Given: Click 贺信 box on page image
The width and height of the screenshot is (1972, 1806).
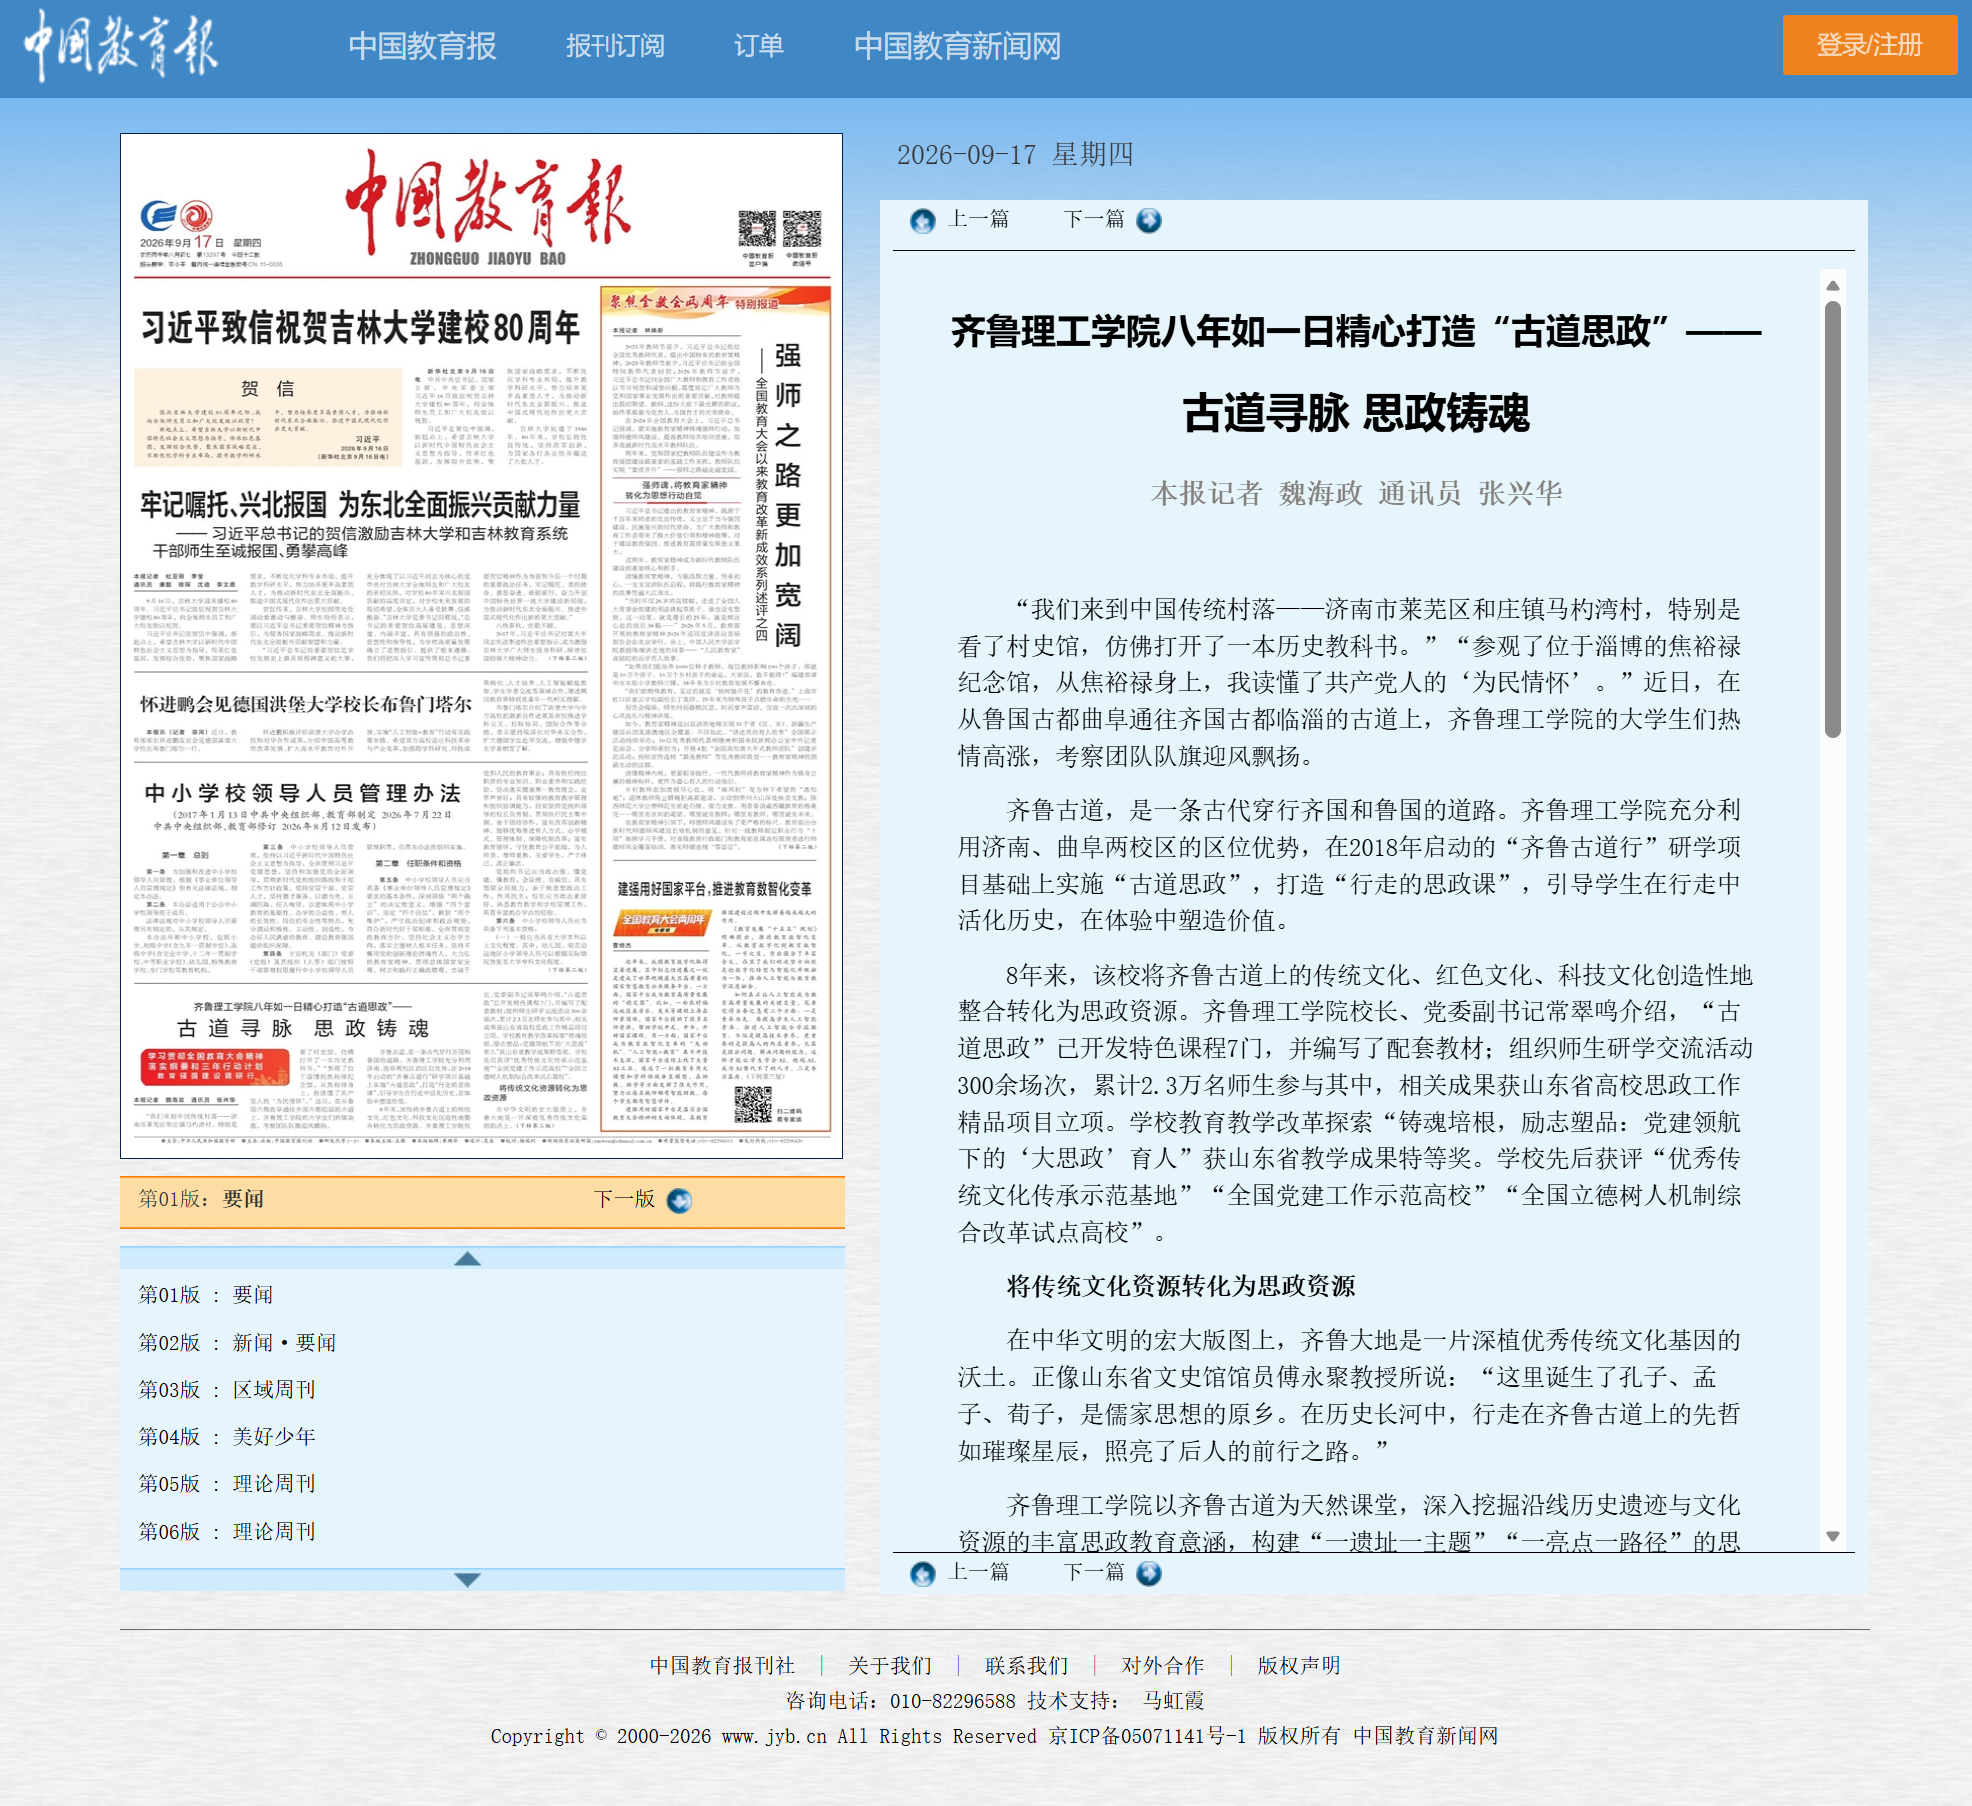Looking at the screenshot, I should pos(268,418).
